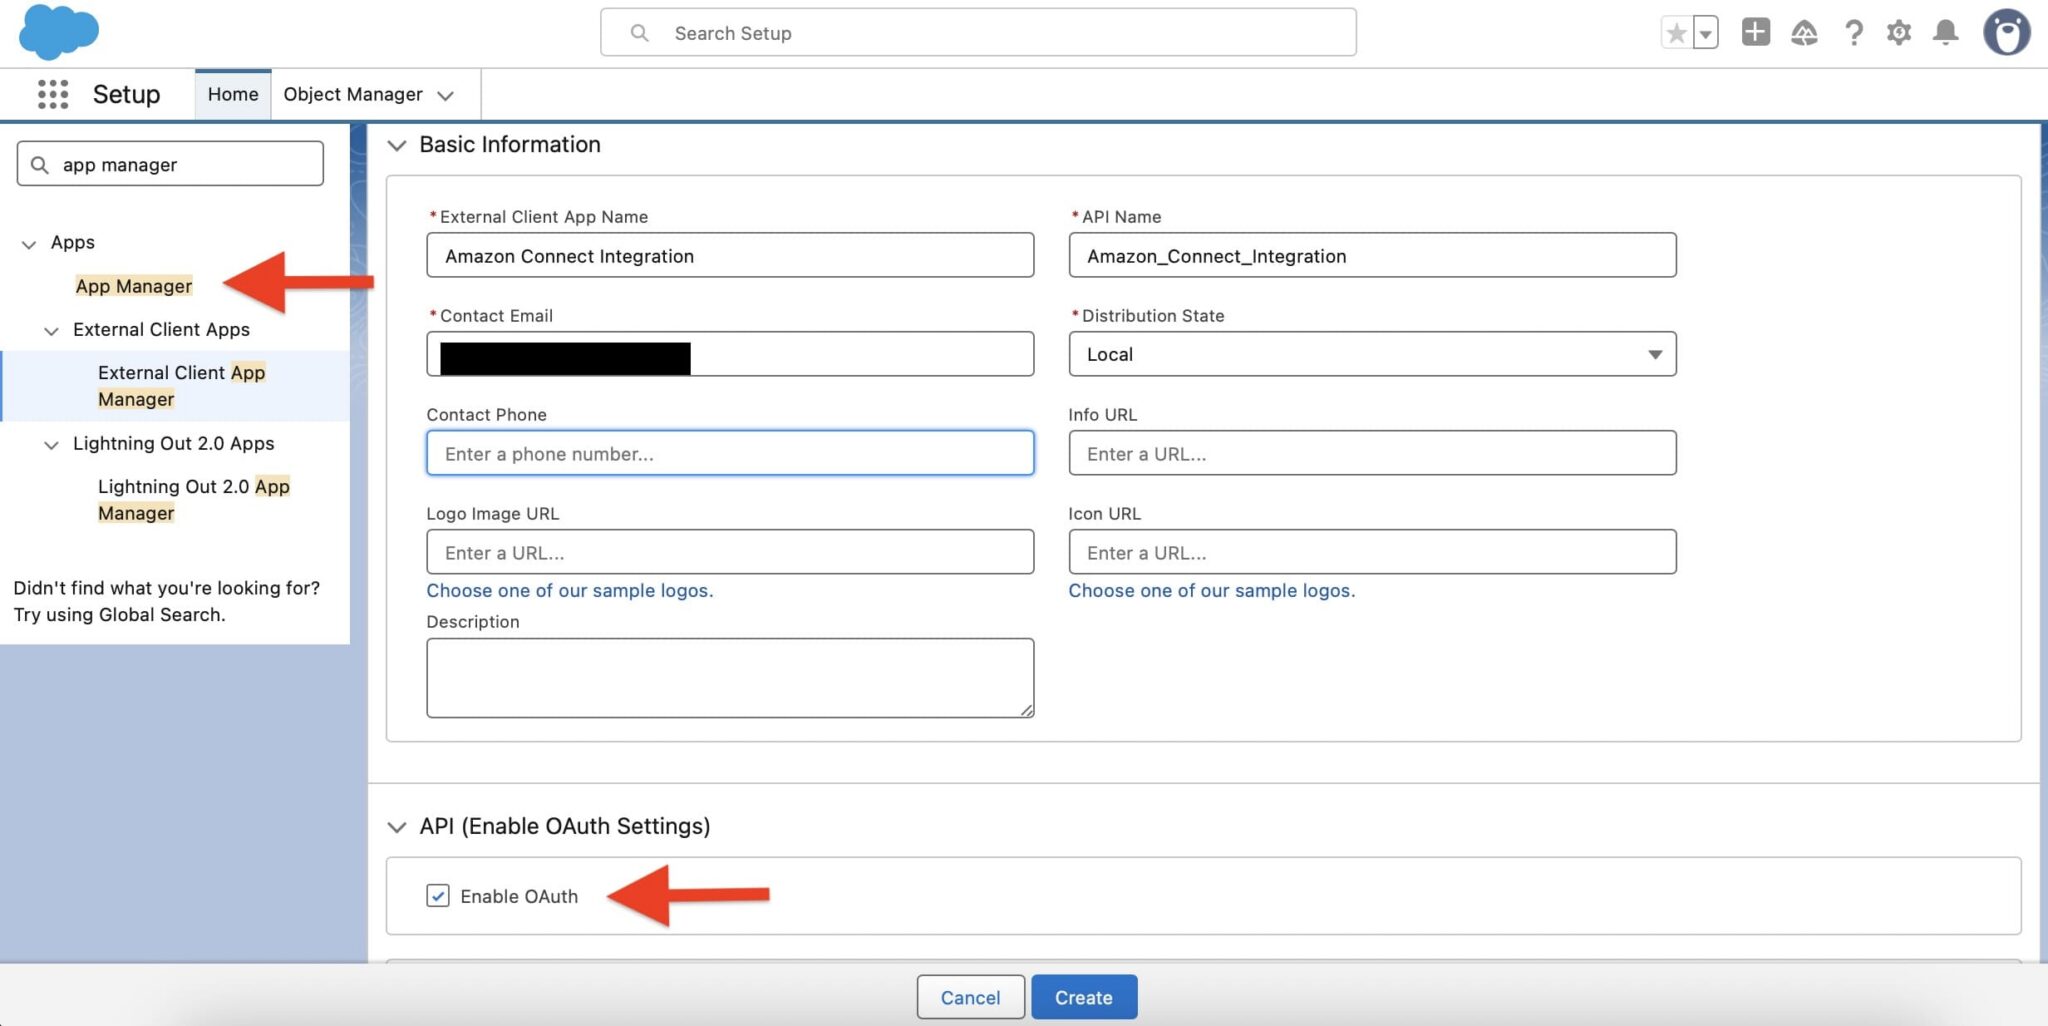Click the Search Setup magnifier icon
The width and height of the screenshot is (2048, 1026).
[x=639, y=33]
